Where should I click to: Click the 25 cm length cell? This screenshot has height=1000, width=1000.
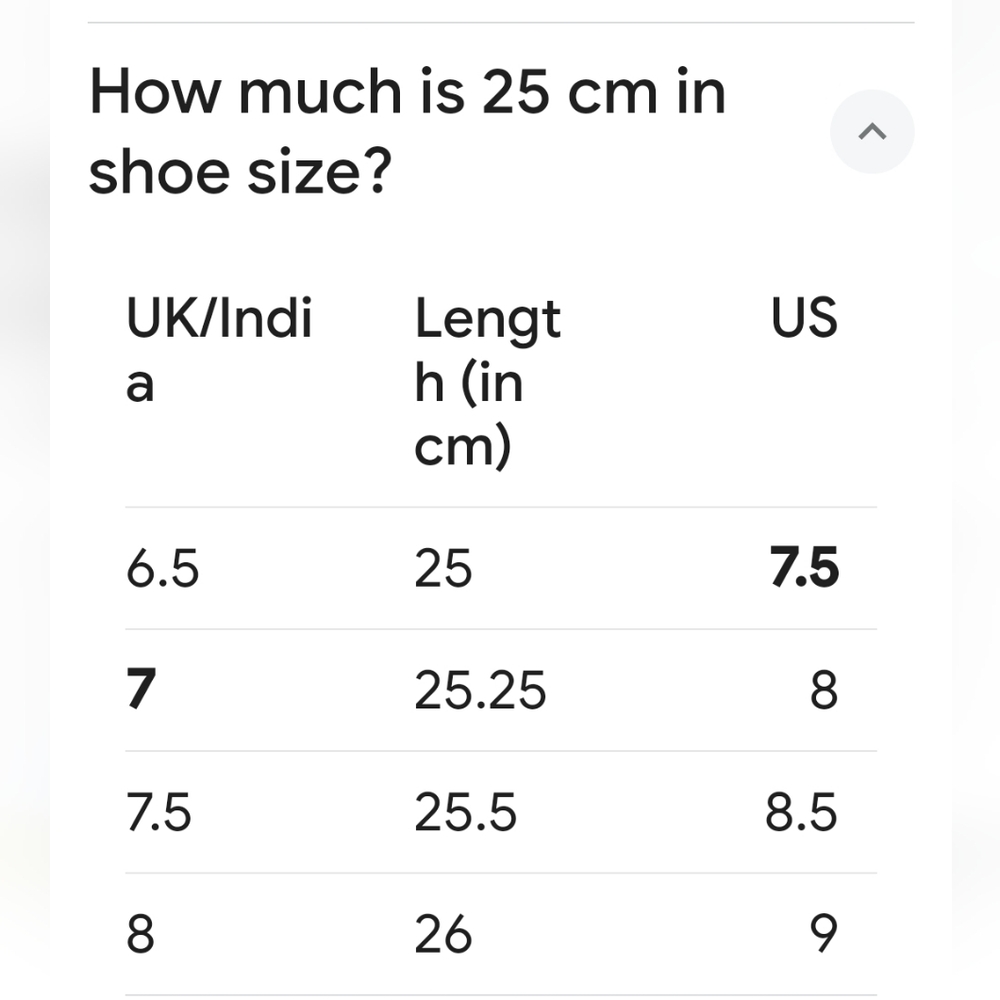(443, 568)
